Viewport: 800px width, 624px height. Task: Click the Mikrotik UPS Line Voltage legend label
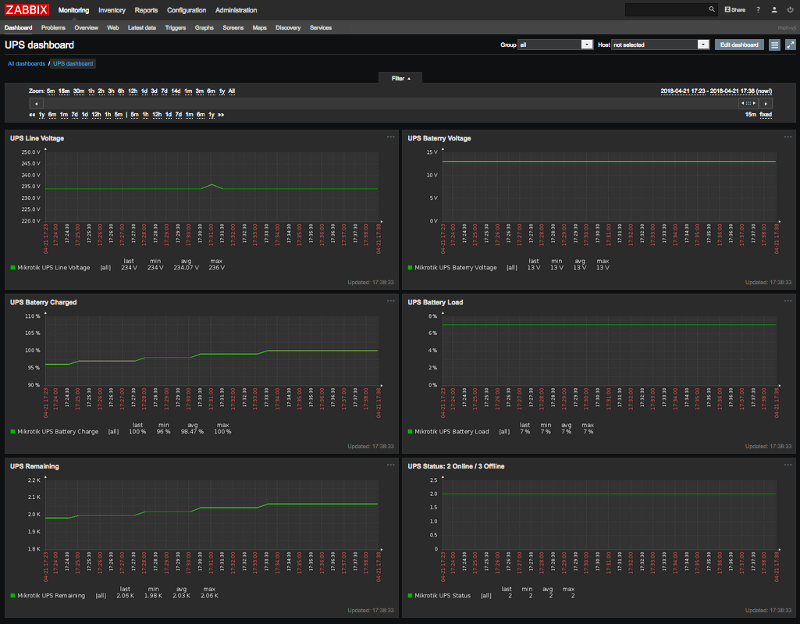tap(54, 267)
